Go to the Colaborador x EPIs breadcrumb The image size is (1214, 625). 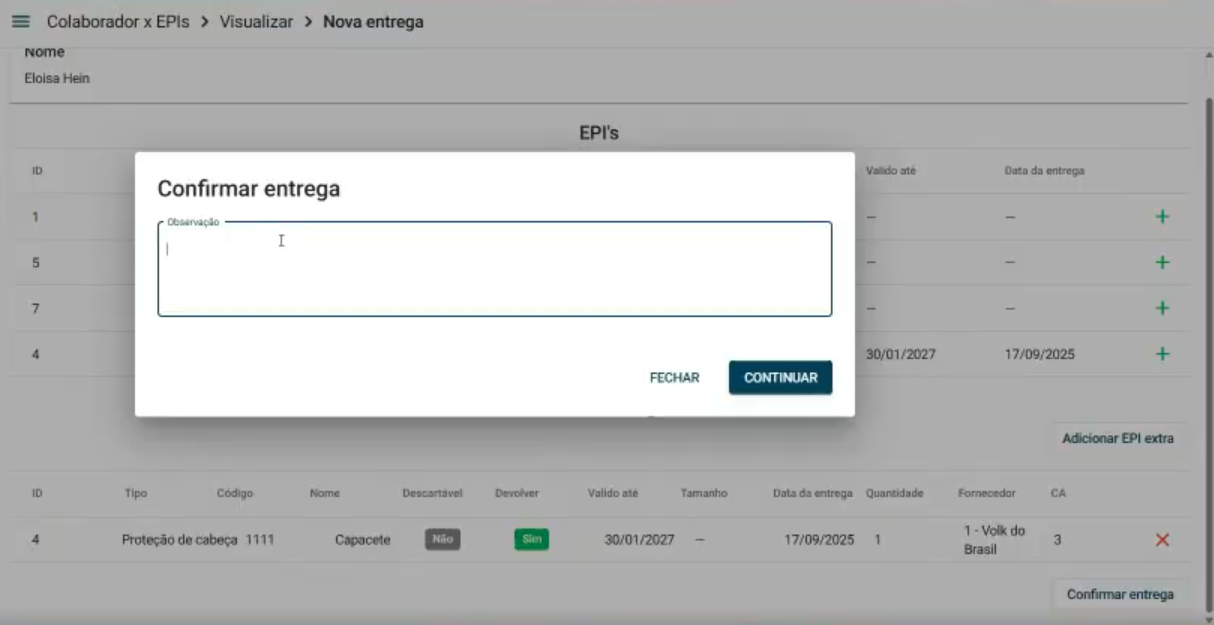point(117,22)
